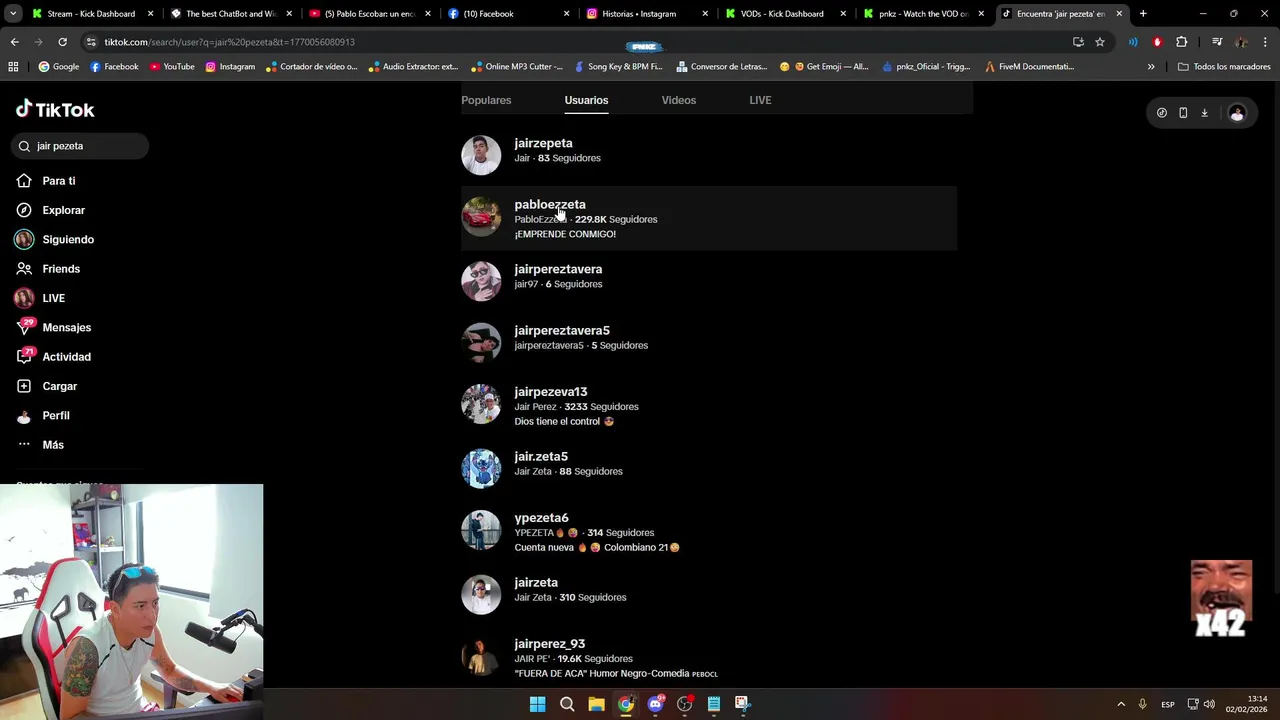Open the jairpereztavera user result
The height and width of the screenshot is (720, 1280).
709,281
